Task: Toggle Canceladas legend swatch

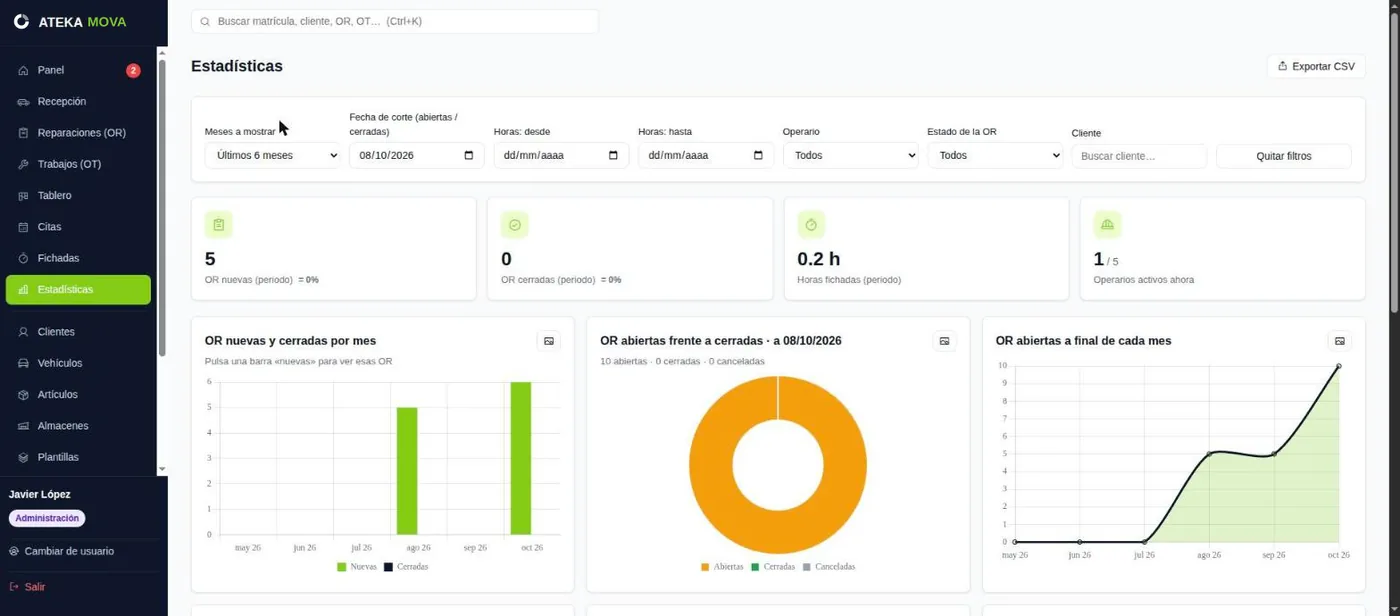Action: pos(807,567)
